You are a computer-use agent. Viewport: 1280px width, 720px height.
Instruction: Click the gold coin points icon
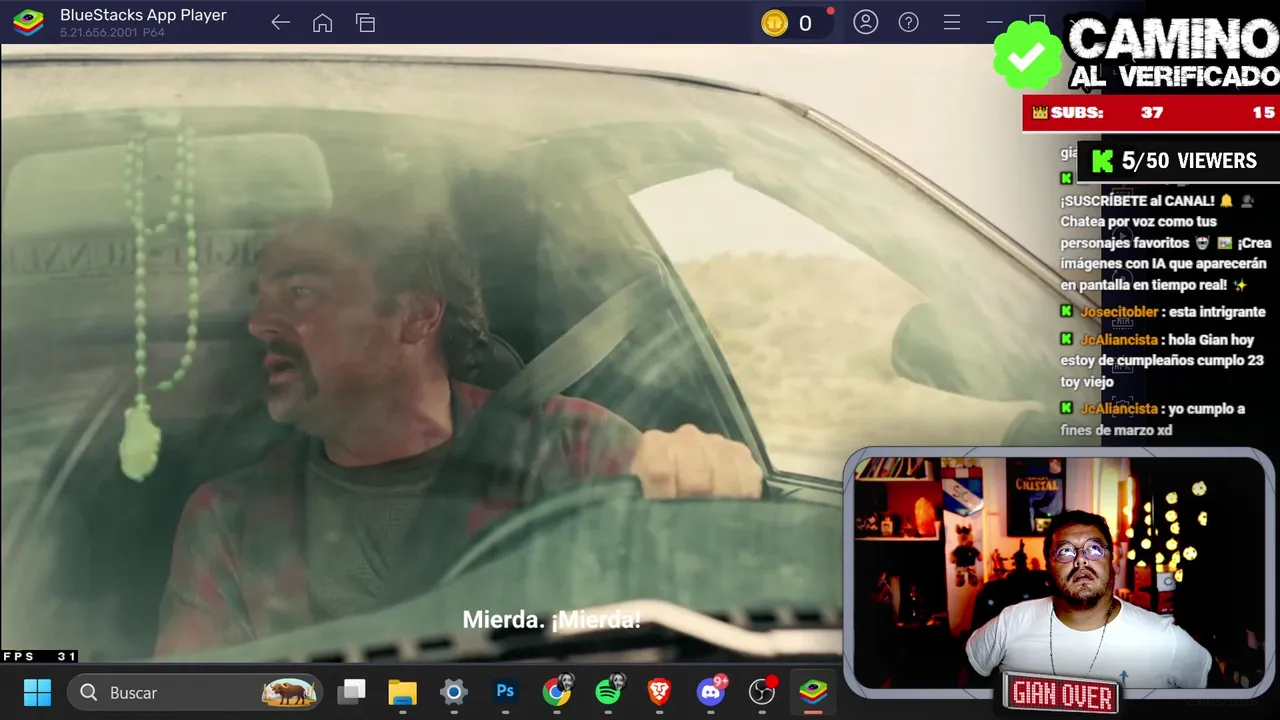click(774, 23)
